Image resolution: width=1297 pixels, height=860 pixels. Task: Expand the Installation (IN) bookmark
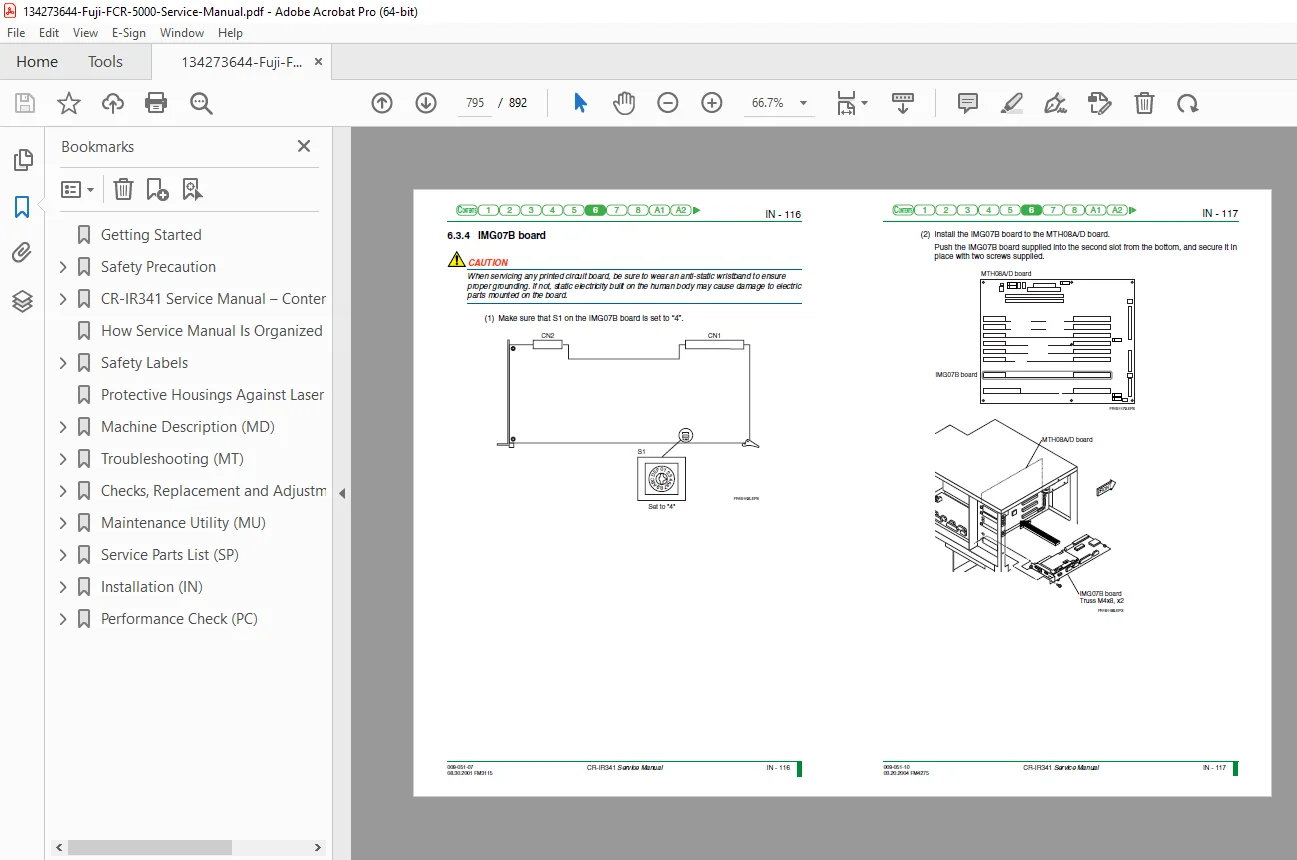pyautogui.click(x=63, y=587)
